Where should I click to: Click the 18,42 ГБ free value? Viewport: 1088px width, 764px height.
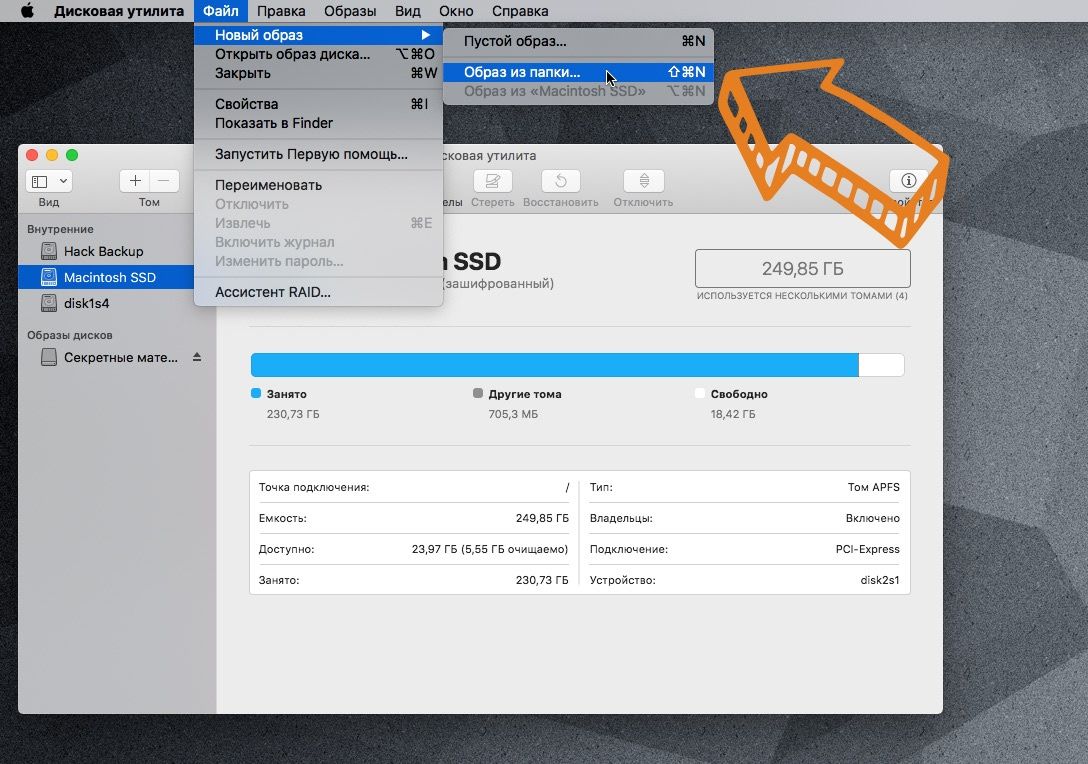(733, 414)
